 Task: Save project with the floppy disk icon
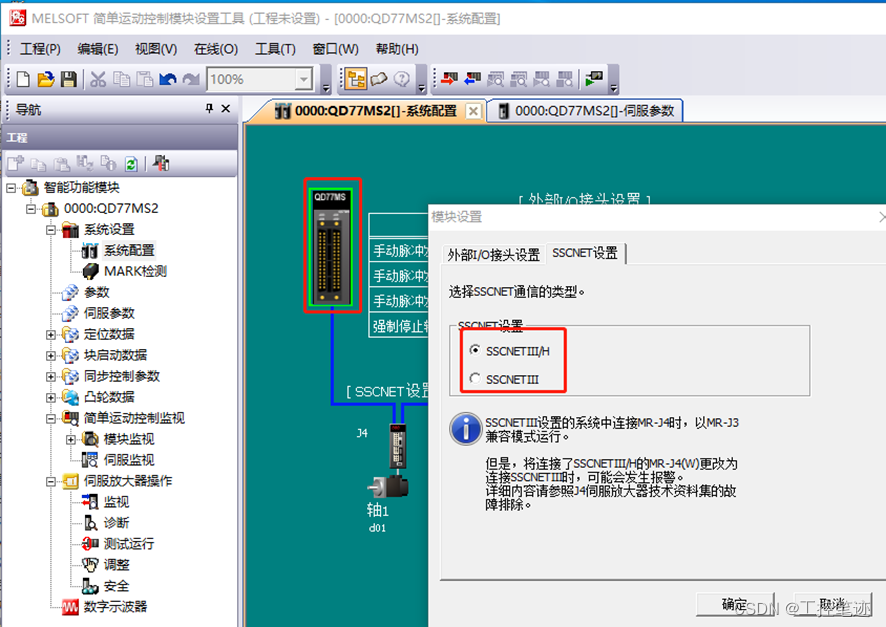(x=68, y=79)
